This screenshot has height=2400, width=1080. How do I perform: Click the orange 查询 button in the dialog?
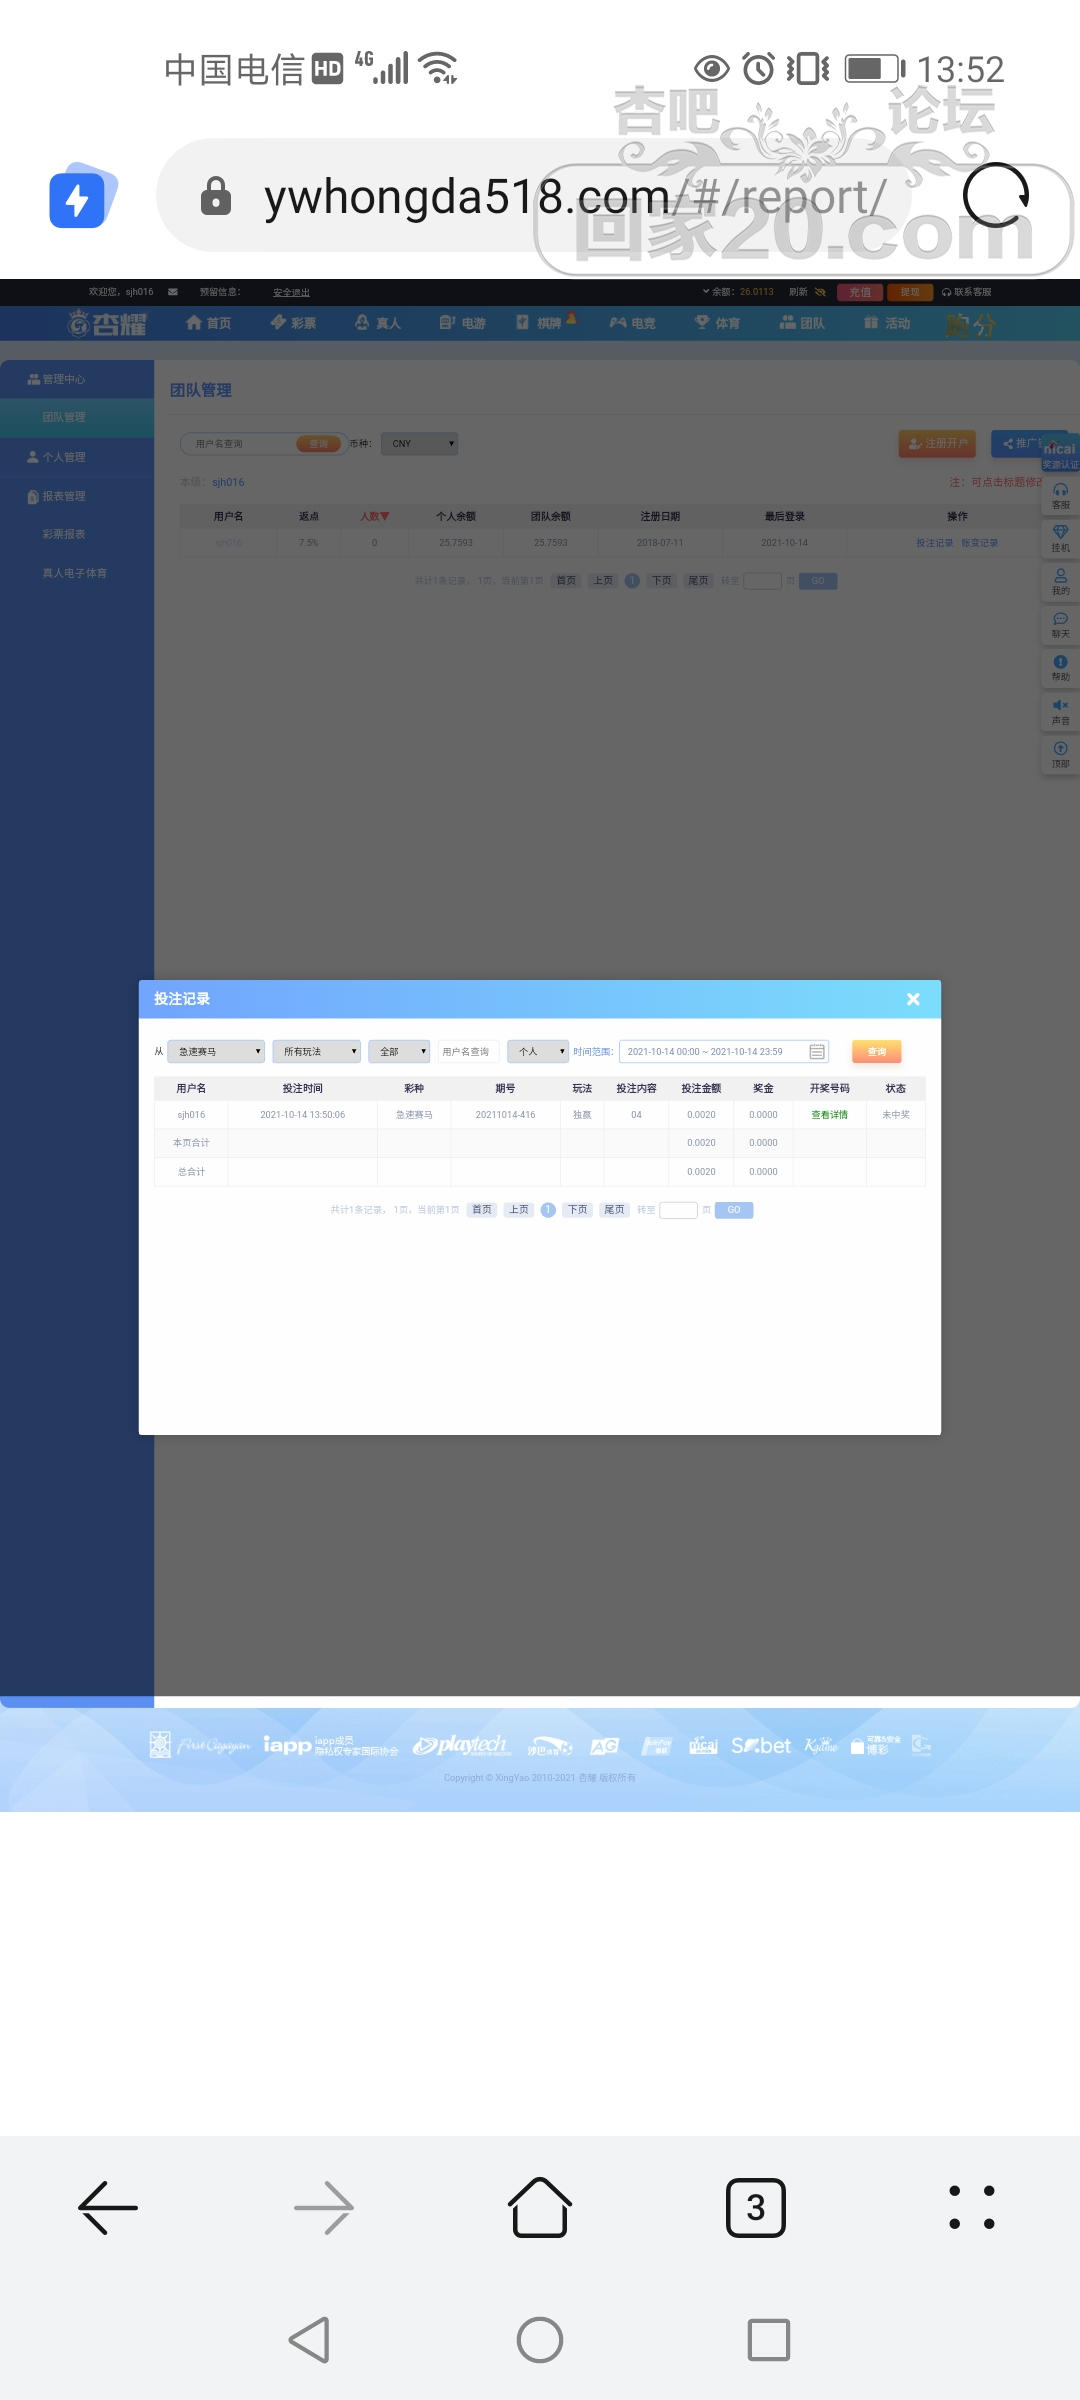click(x=877, y=1051)
